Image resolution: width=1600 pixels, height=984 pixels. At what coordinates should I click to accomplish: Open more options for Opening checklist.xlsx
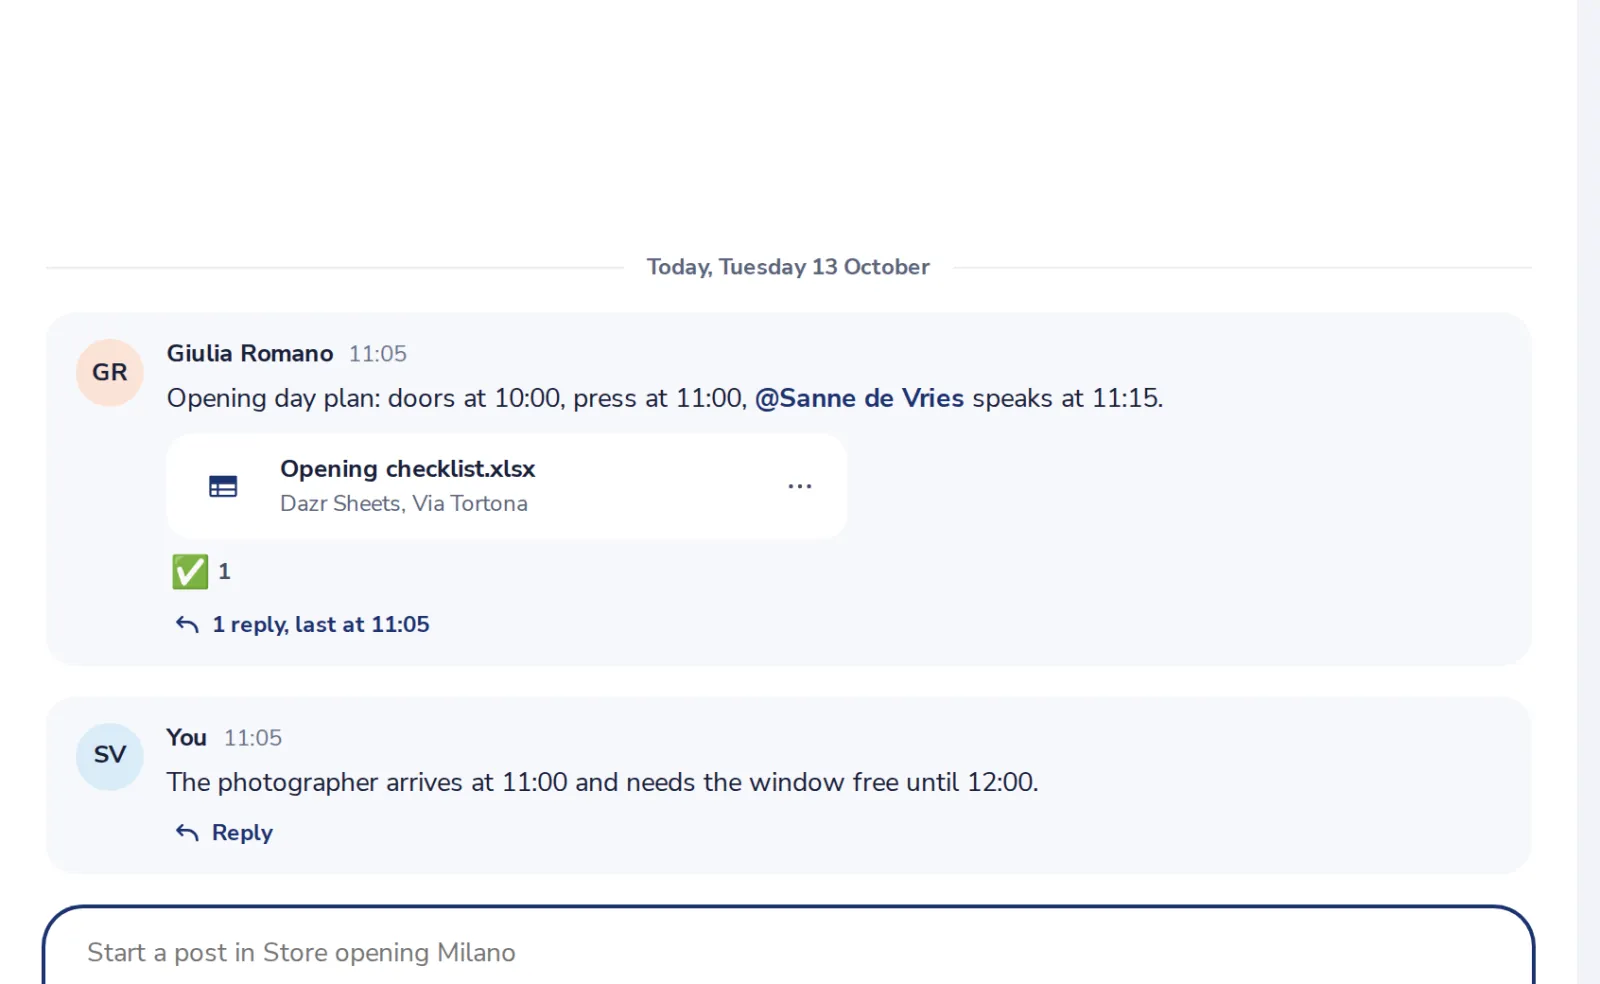tap(800, 486)
